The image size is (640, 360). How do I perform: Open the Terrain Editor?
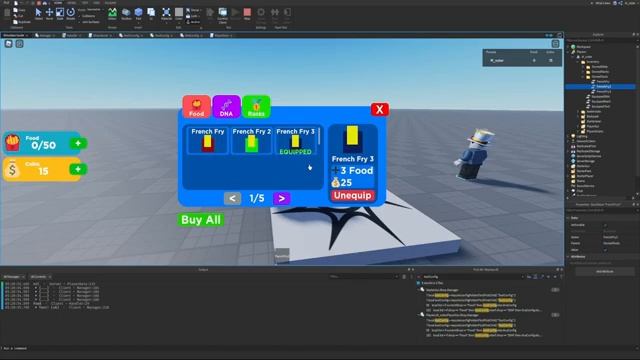coord(112,13)
